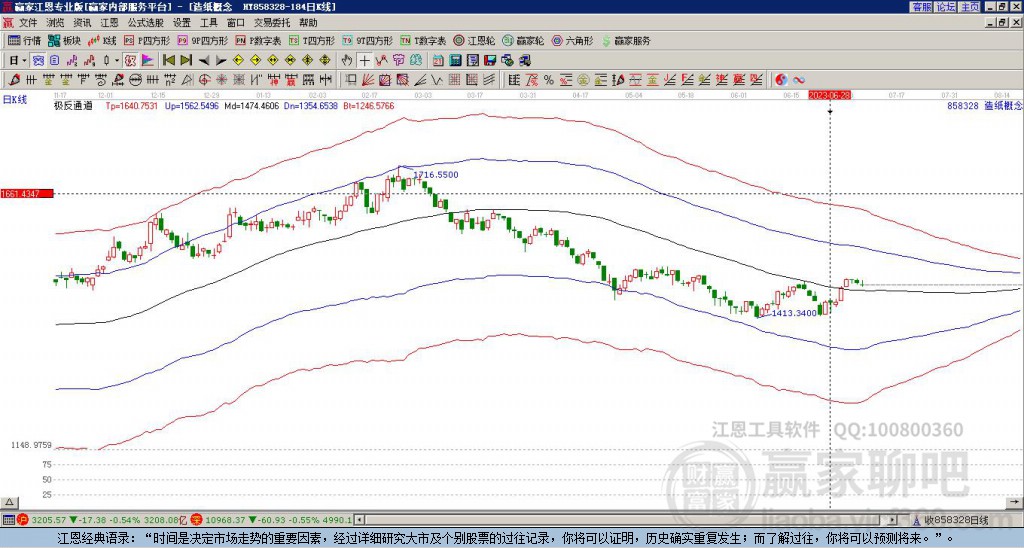Click the bottom scrollbar left arrow

click(360, 520)
